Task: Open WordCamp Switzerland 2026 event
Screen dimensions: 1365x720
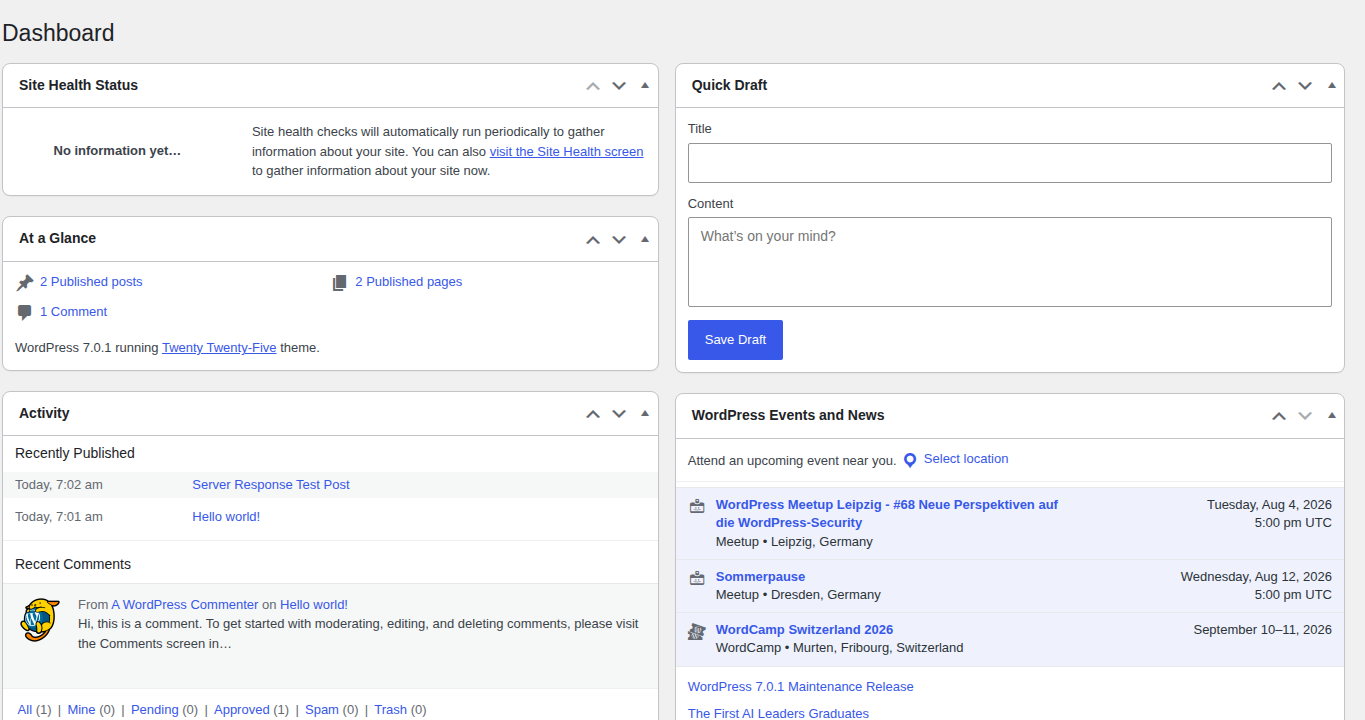Action: click(804, 630)
